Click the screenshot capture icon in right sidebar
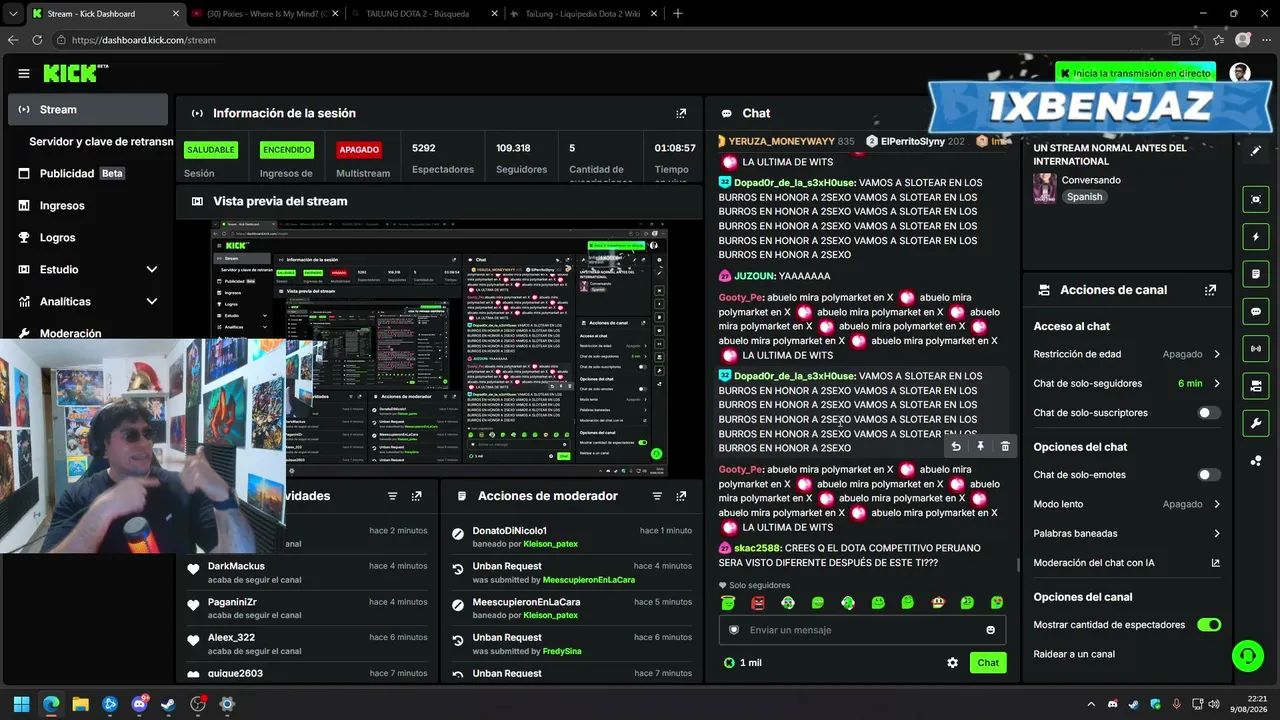The height and width of the screenshot is (720, 1280). (x=1256, y=199)
